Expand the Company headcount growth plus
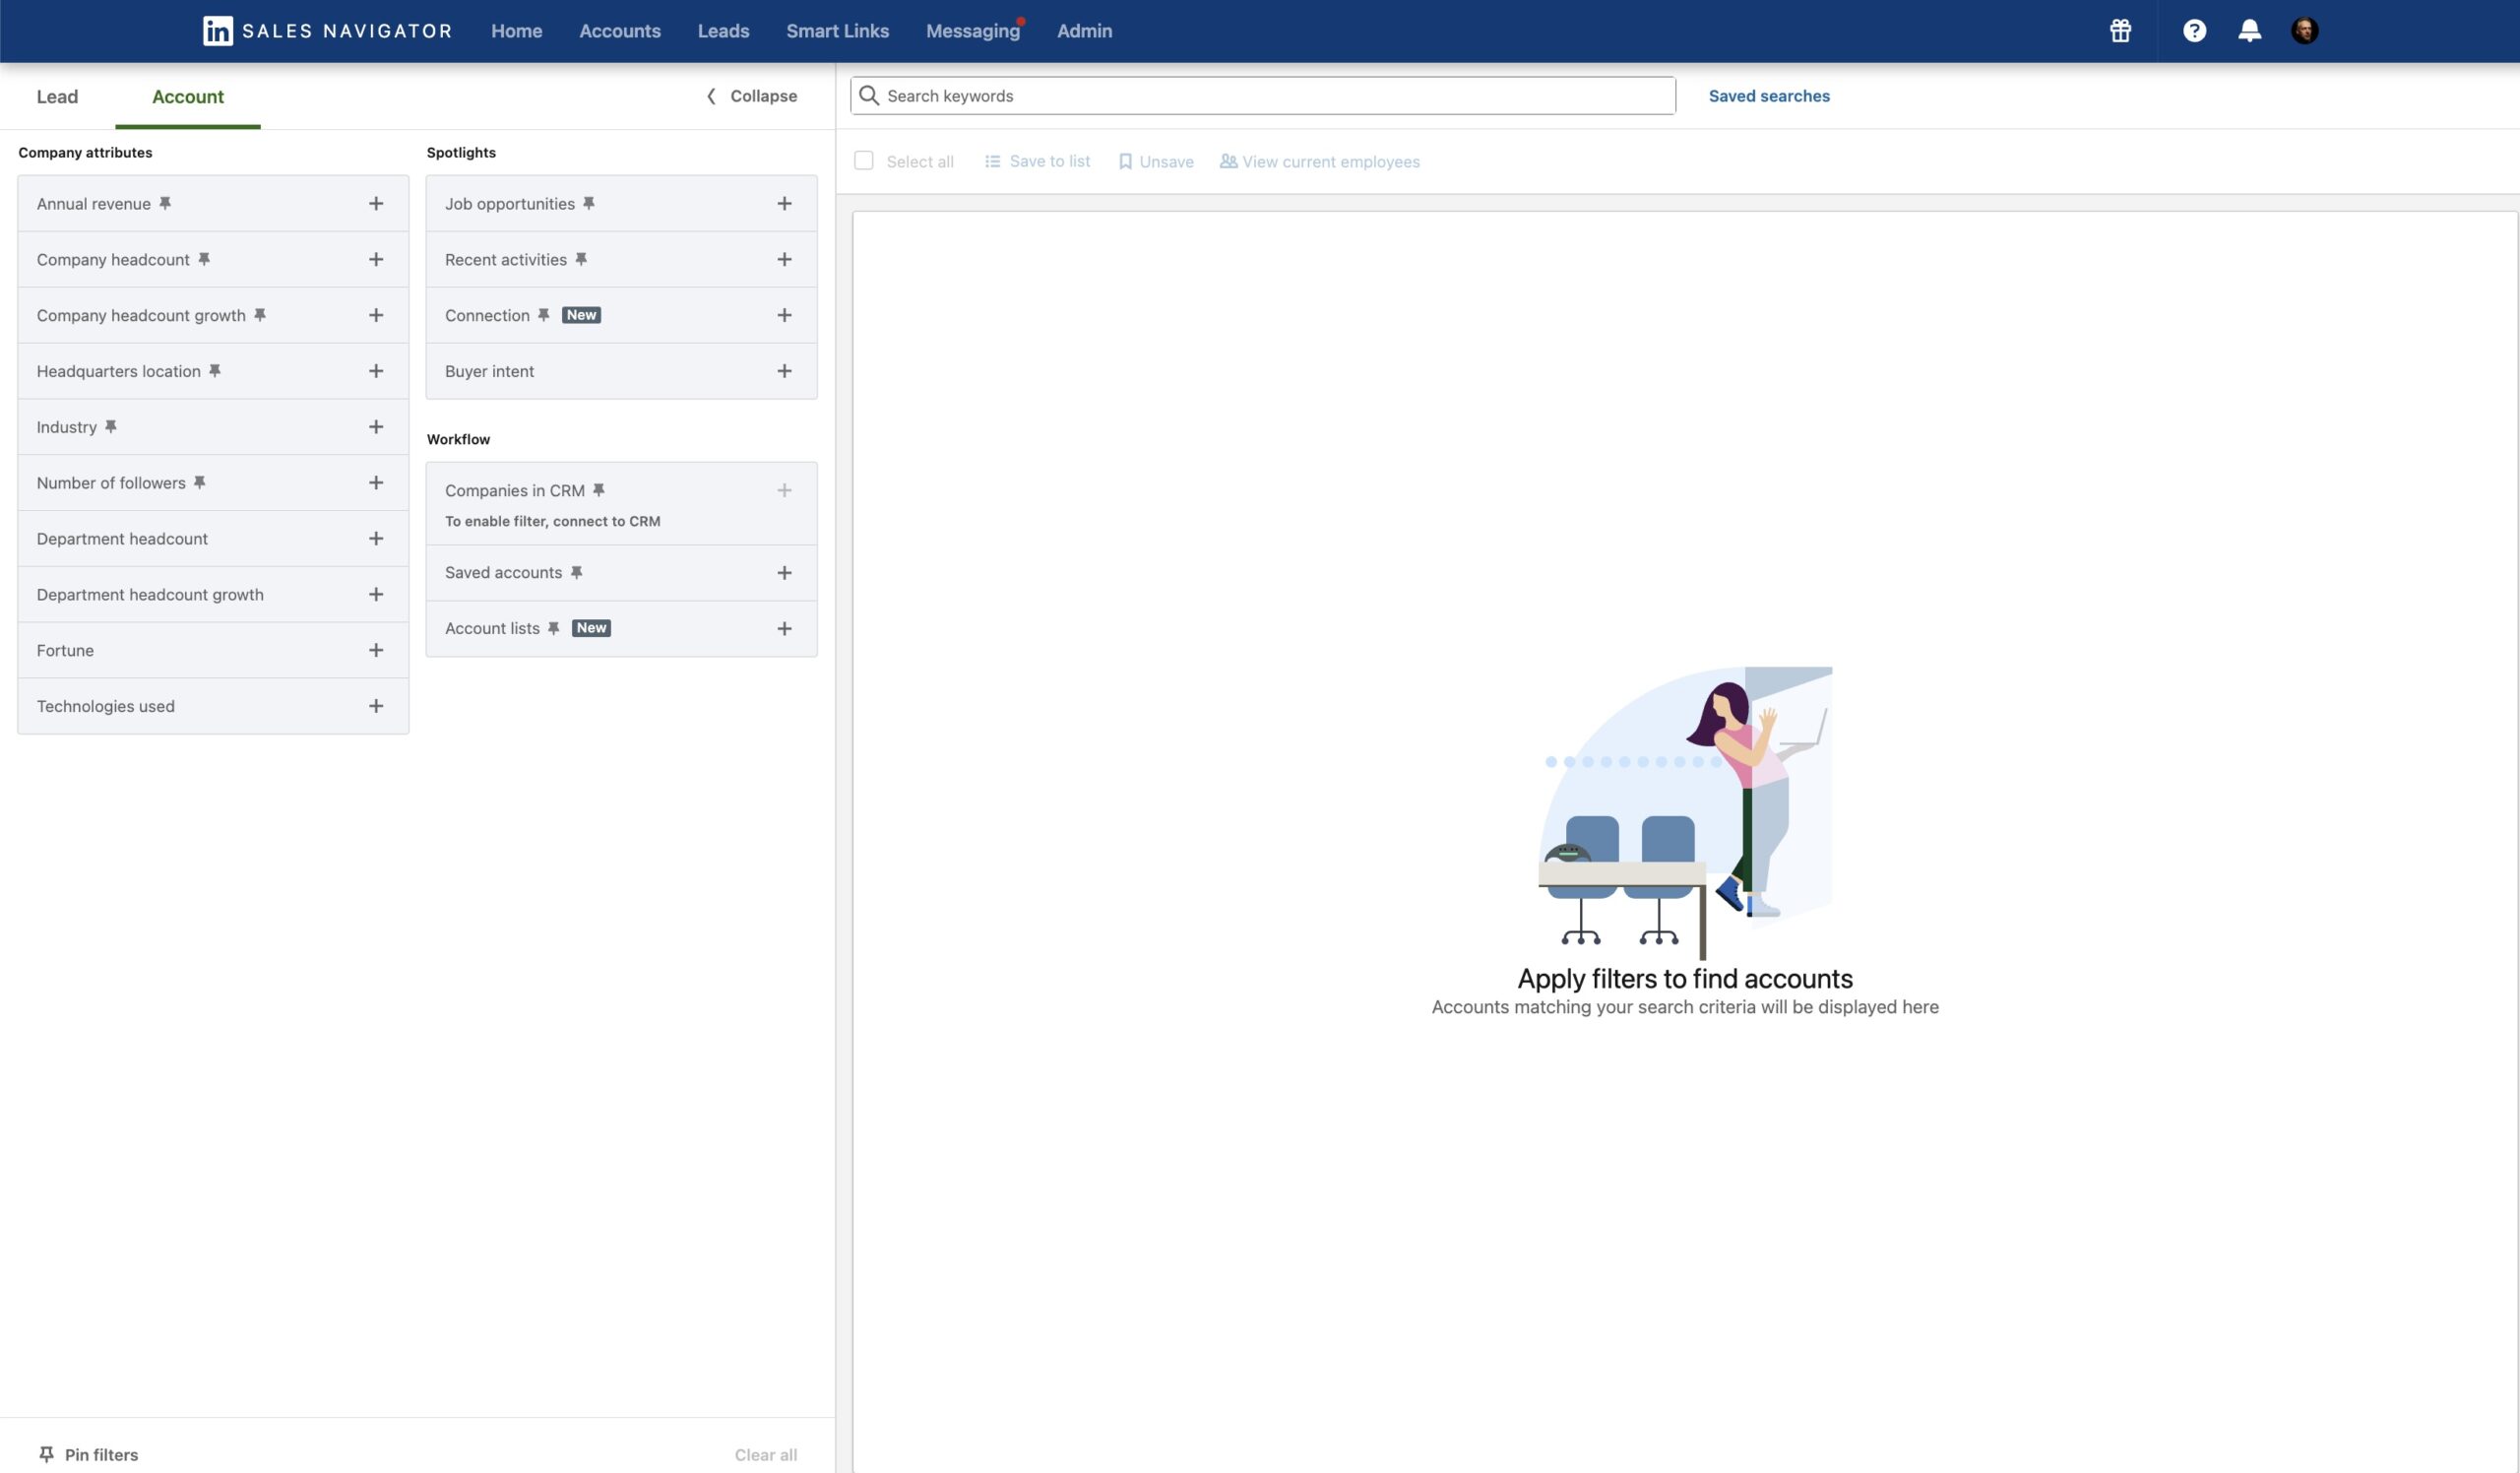The image size is (2520, 1473). pos(376,315)
